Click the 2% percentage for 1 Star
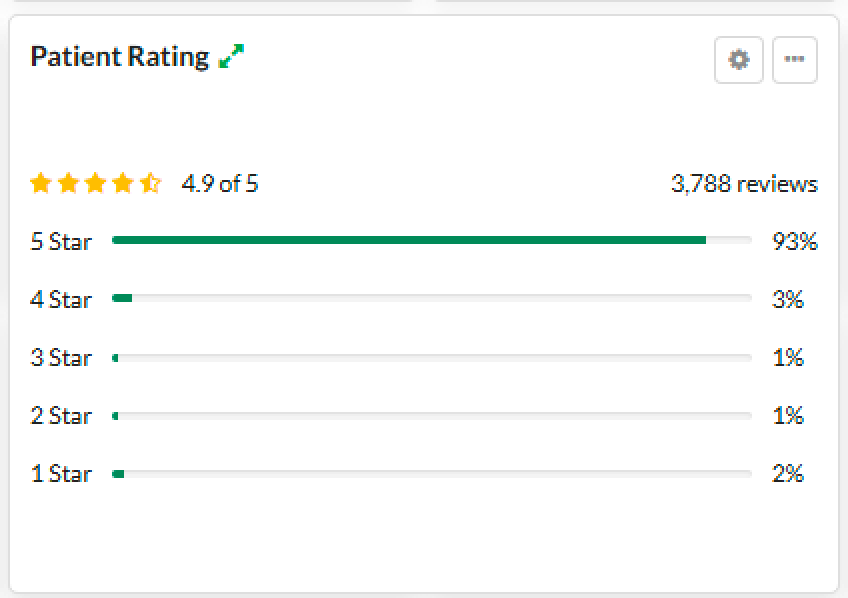The height and width of the screenshot is (598, 848). [788, 473]
